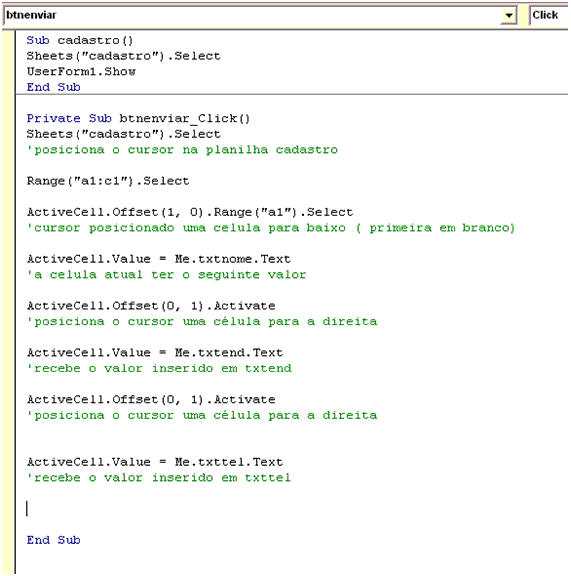The image size is (571, 576).
Task: Click the margin indicator bar beside 'Range("a1:c1").Select'
Action: click(8, 181)
